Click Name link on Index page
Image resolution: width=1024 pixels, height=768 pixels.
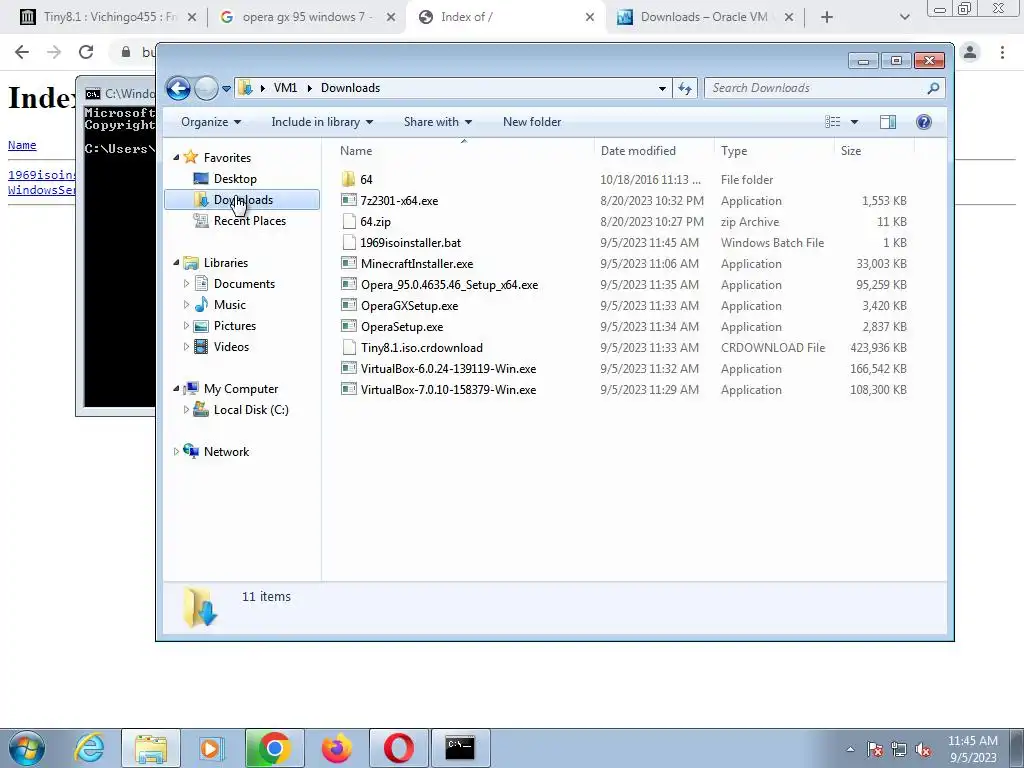tap(22, 145)
